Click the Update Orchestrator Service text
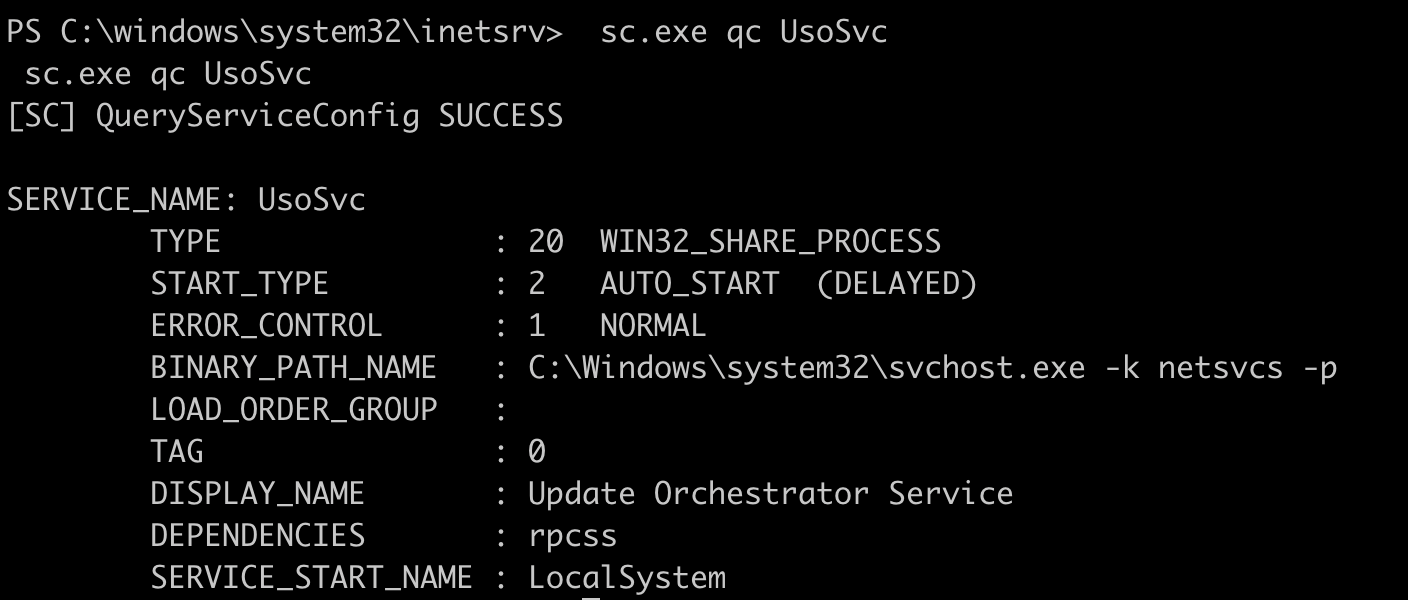1408x600 pixels. point(770,494)
